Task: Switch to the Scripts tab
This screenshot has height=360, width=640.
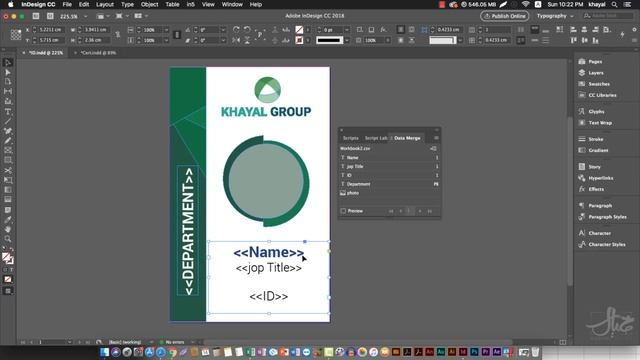Action: (x=350, y=138)
